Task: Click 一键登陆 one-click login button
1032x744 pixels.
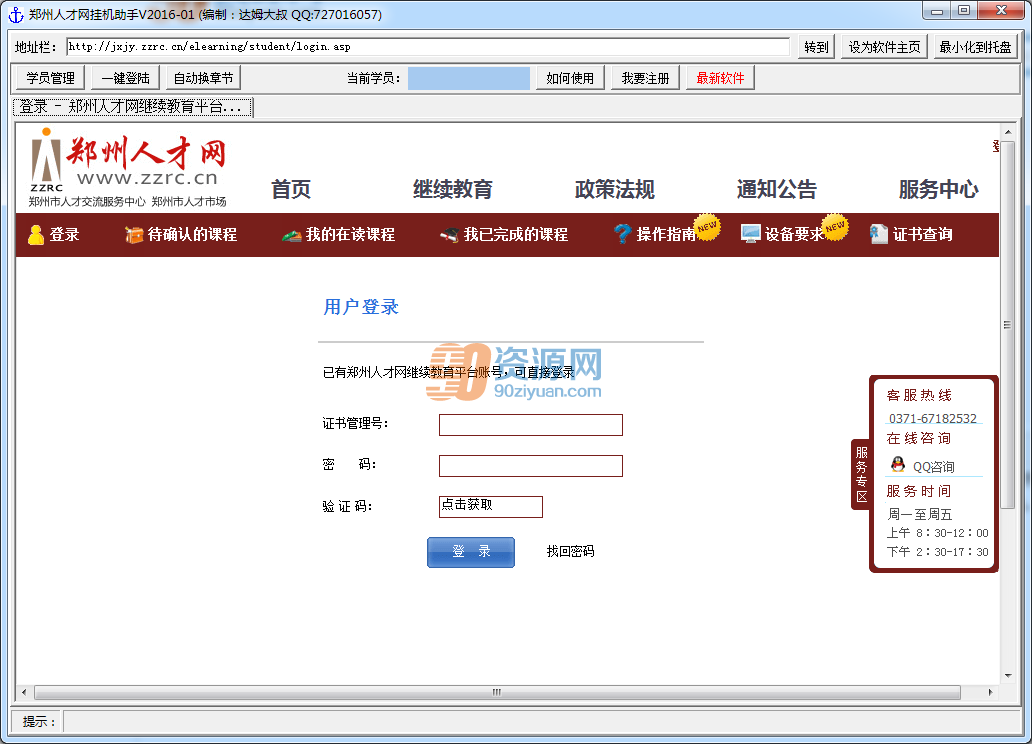Action: point(126,78)
